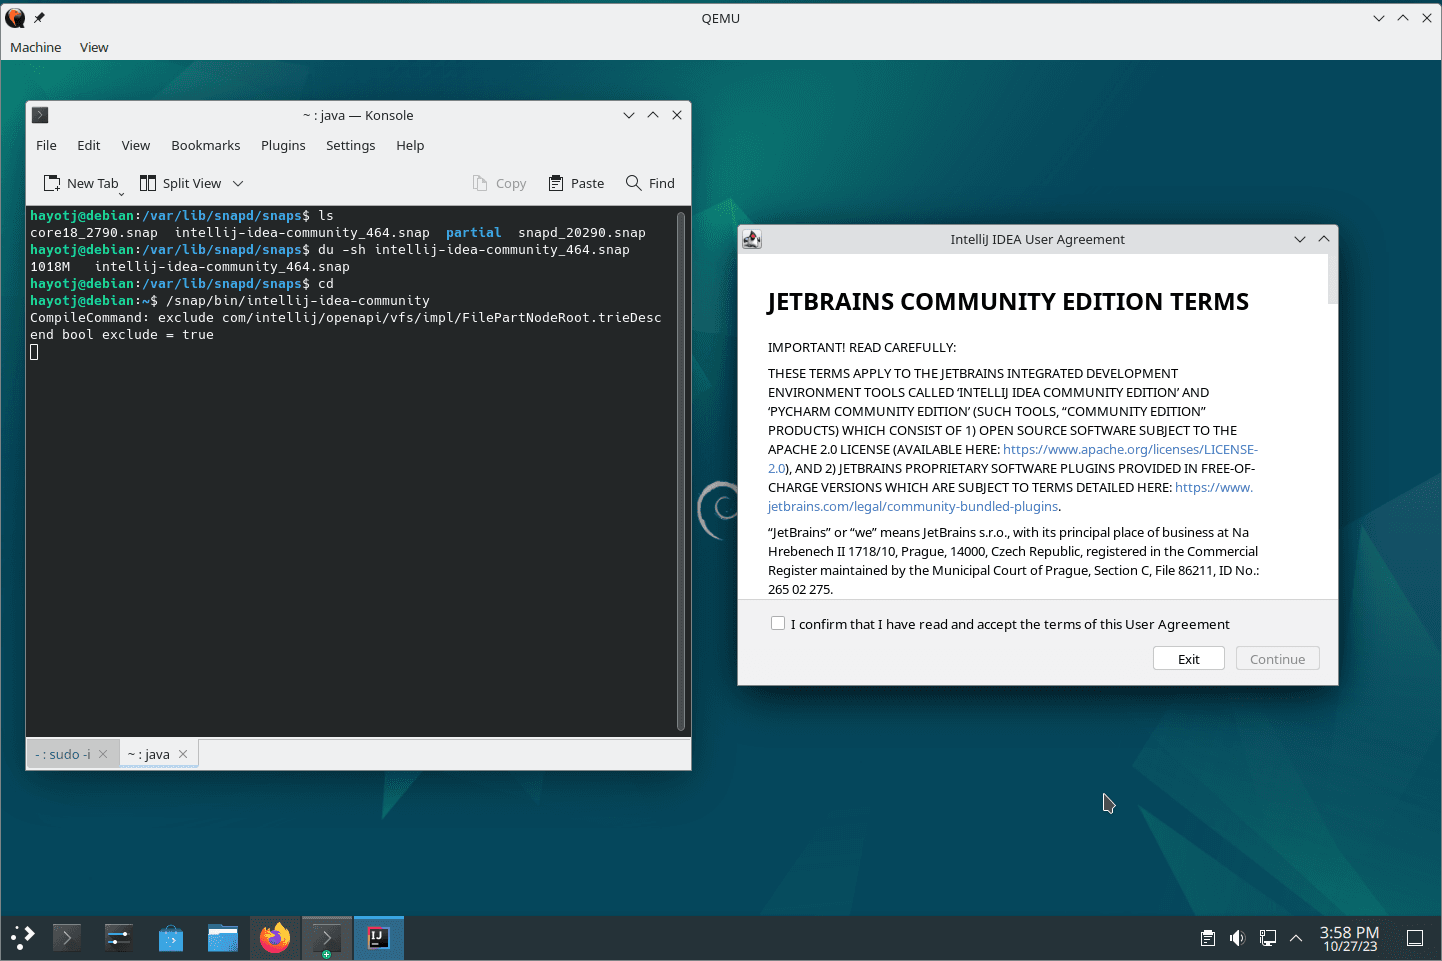This screenshot has width=1442, height=961.
Task: Switch to IntelliJ IDEA in the taskbar
Action: pos(378,938)
